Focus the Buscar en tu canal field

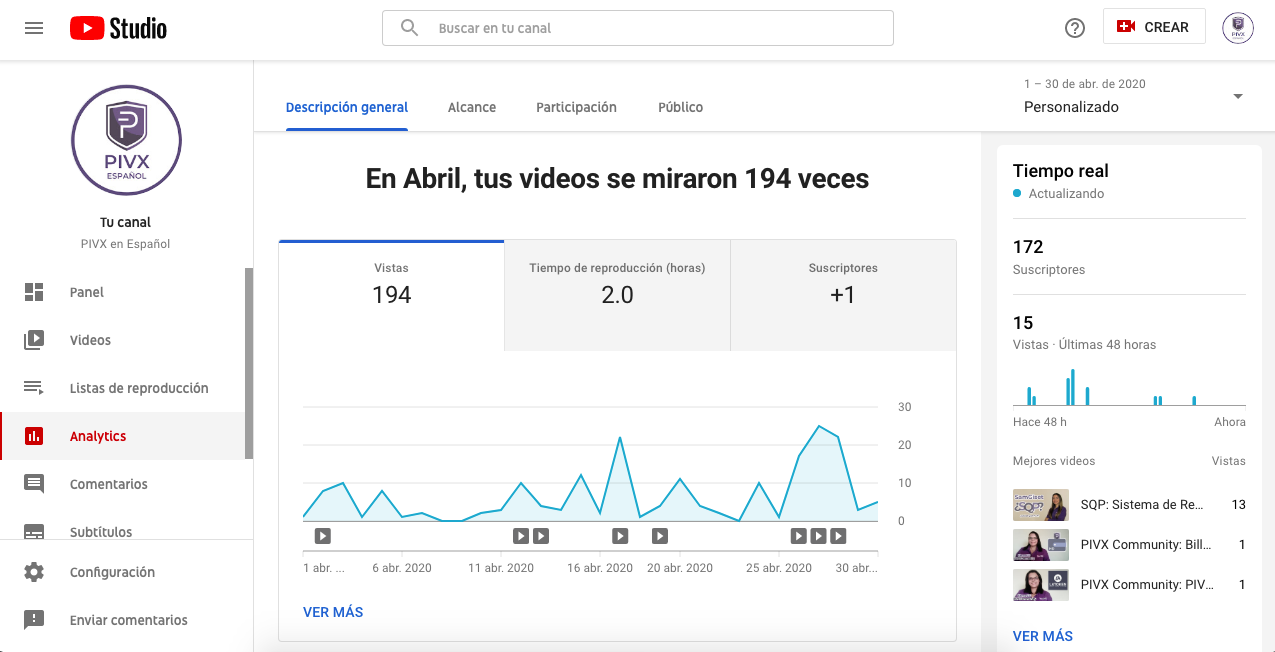tap(637, 28)
